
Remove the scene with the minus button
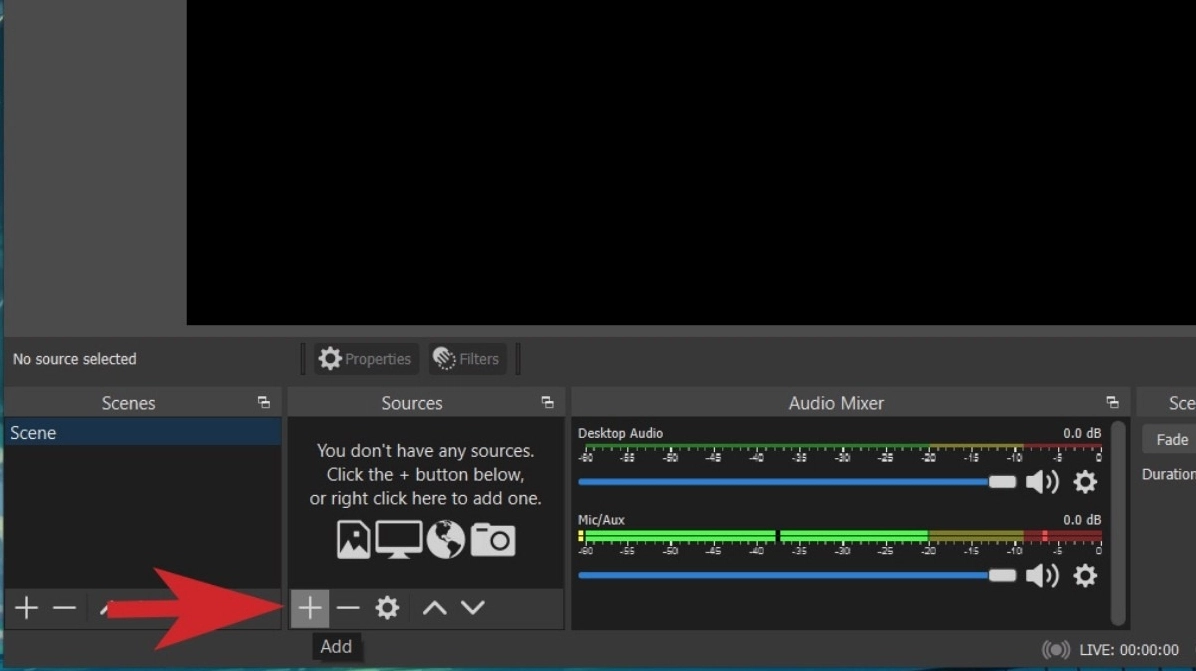pyautogui.click(x=64, y=608)
